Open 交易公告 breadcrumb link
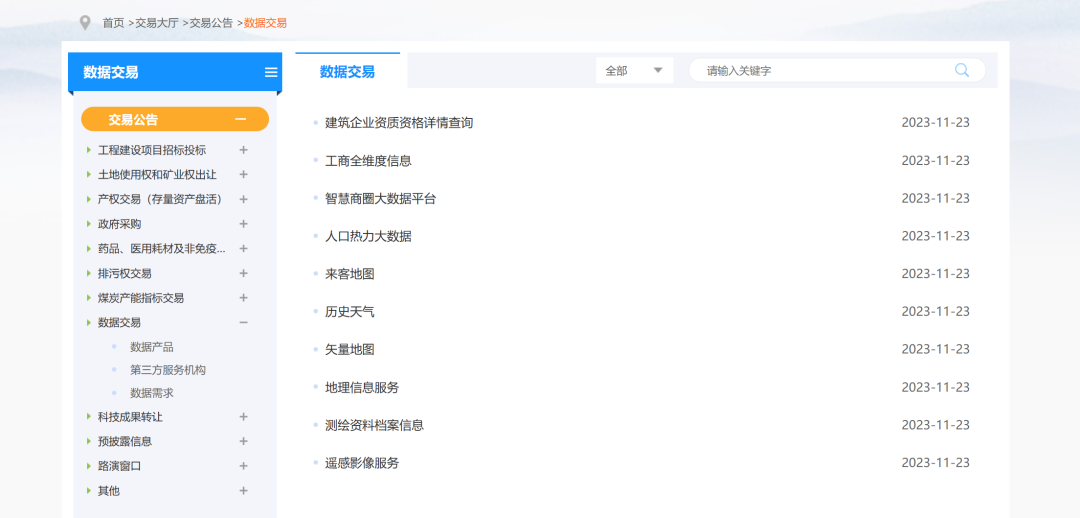Image resolution: width=1080 pixels, height=518 pixels. [211, 23]
